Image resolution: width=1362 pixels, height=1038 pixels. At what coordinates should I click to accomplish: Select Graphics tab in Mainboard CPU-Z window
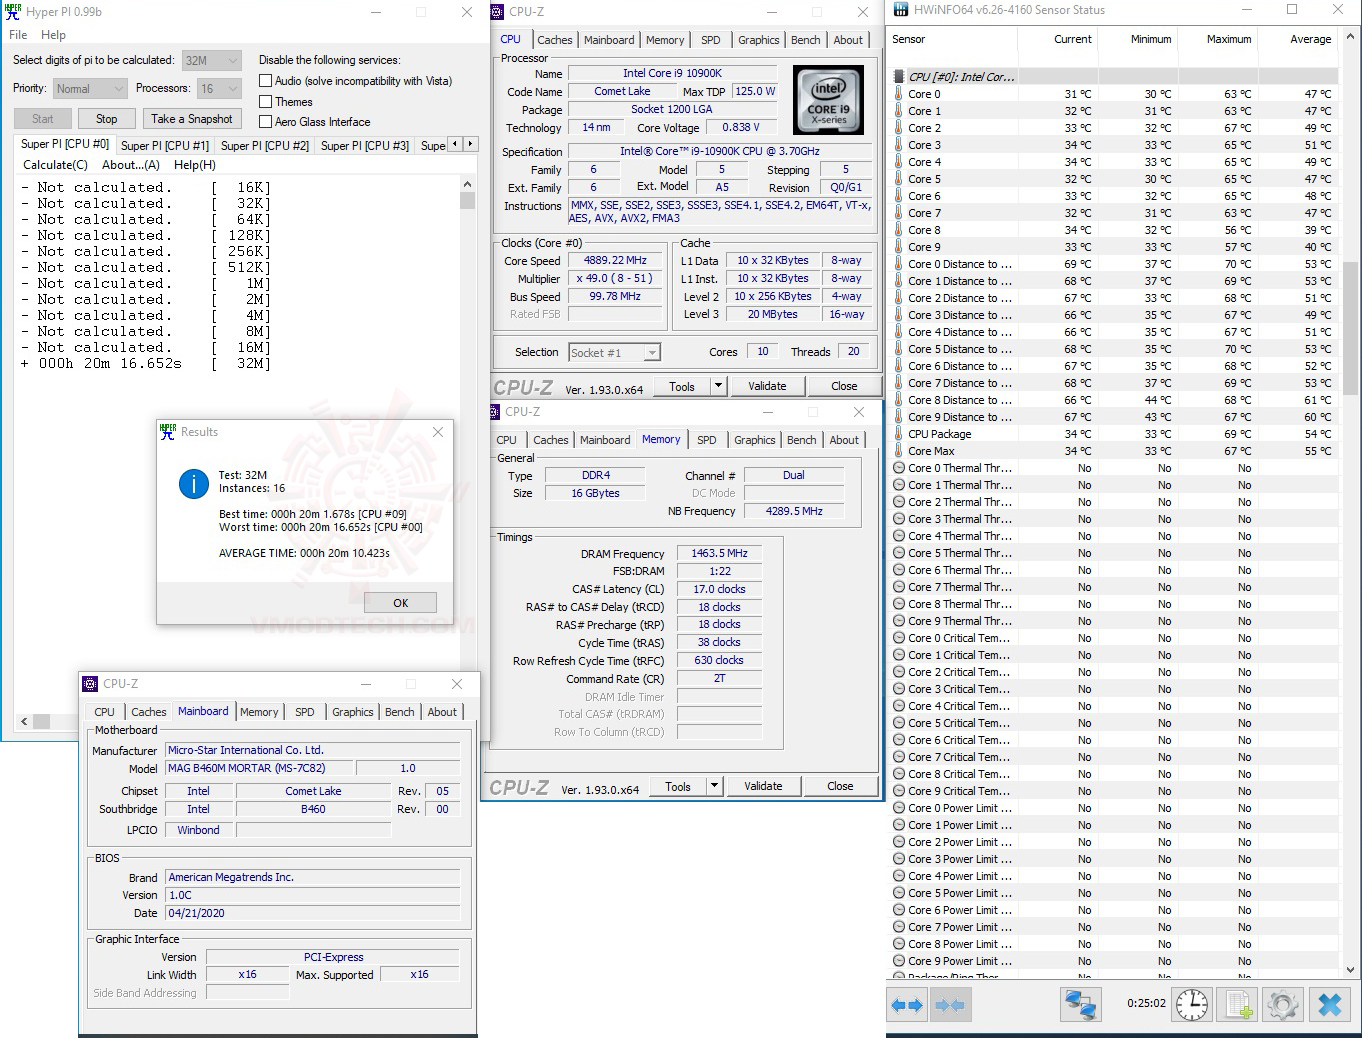coord(353,712)
